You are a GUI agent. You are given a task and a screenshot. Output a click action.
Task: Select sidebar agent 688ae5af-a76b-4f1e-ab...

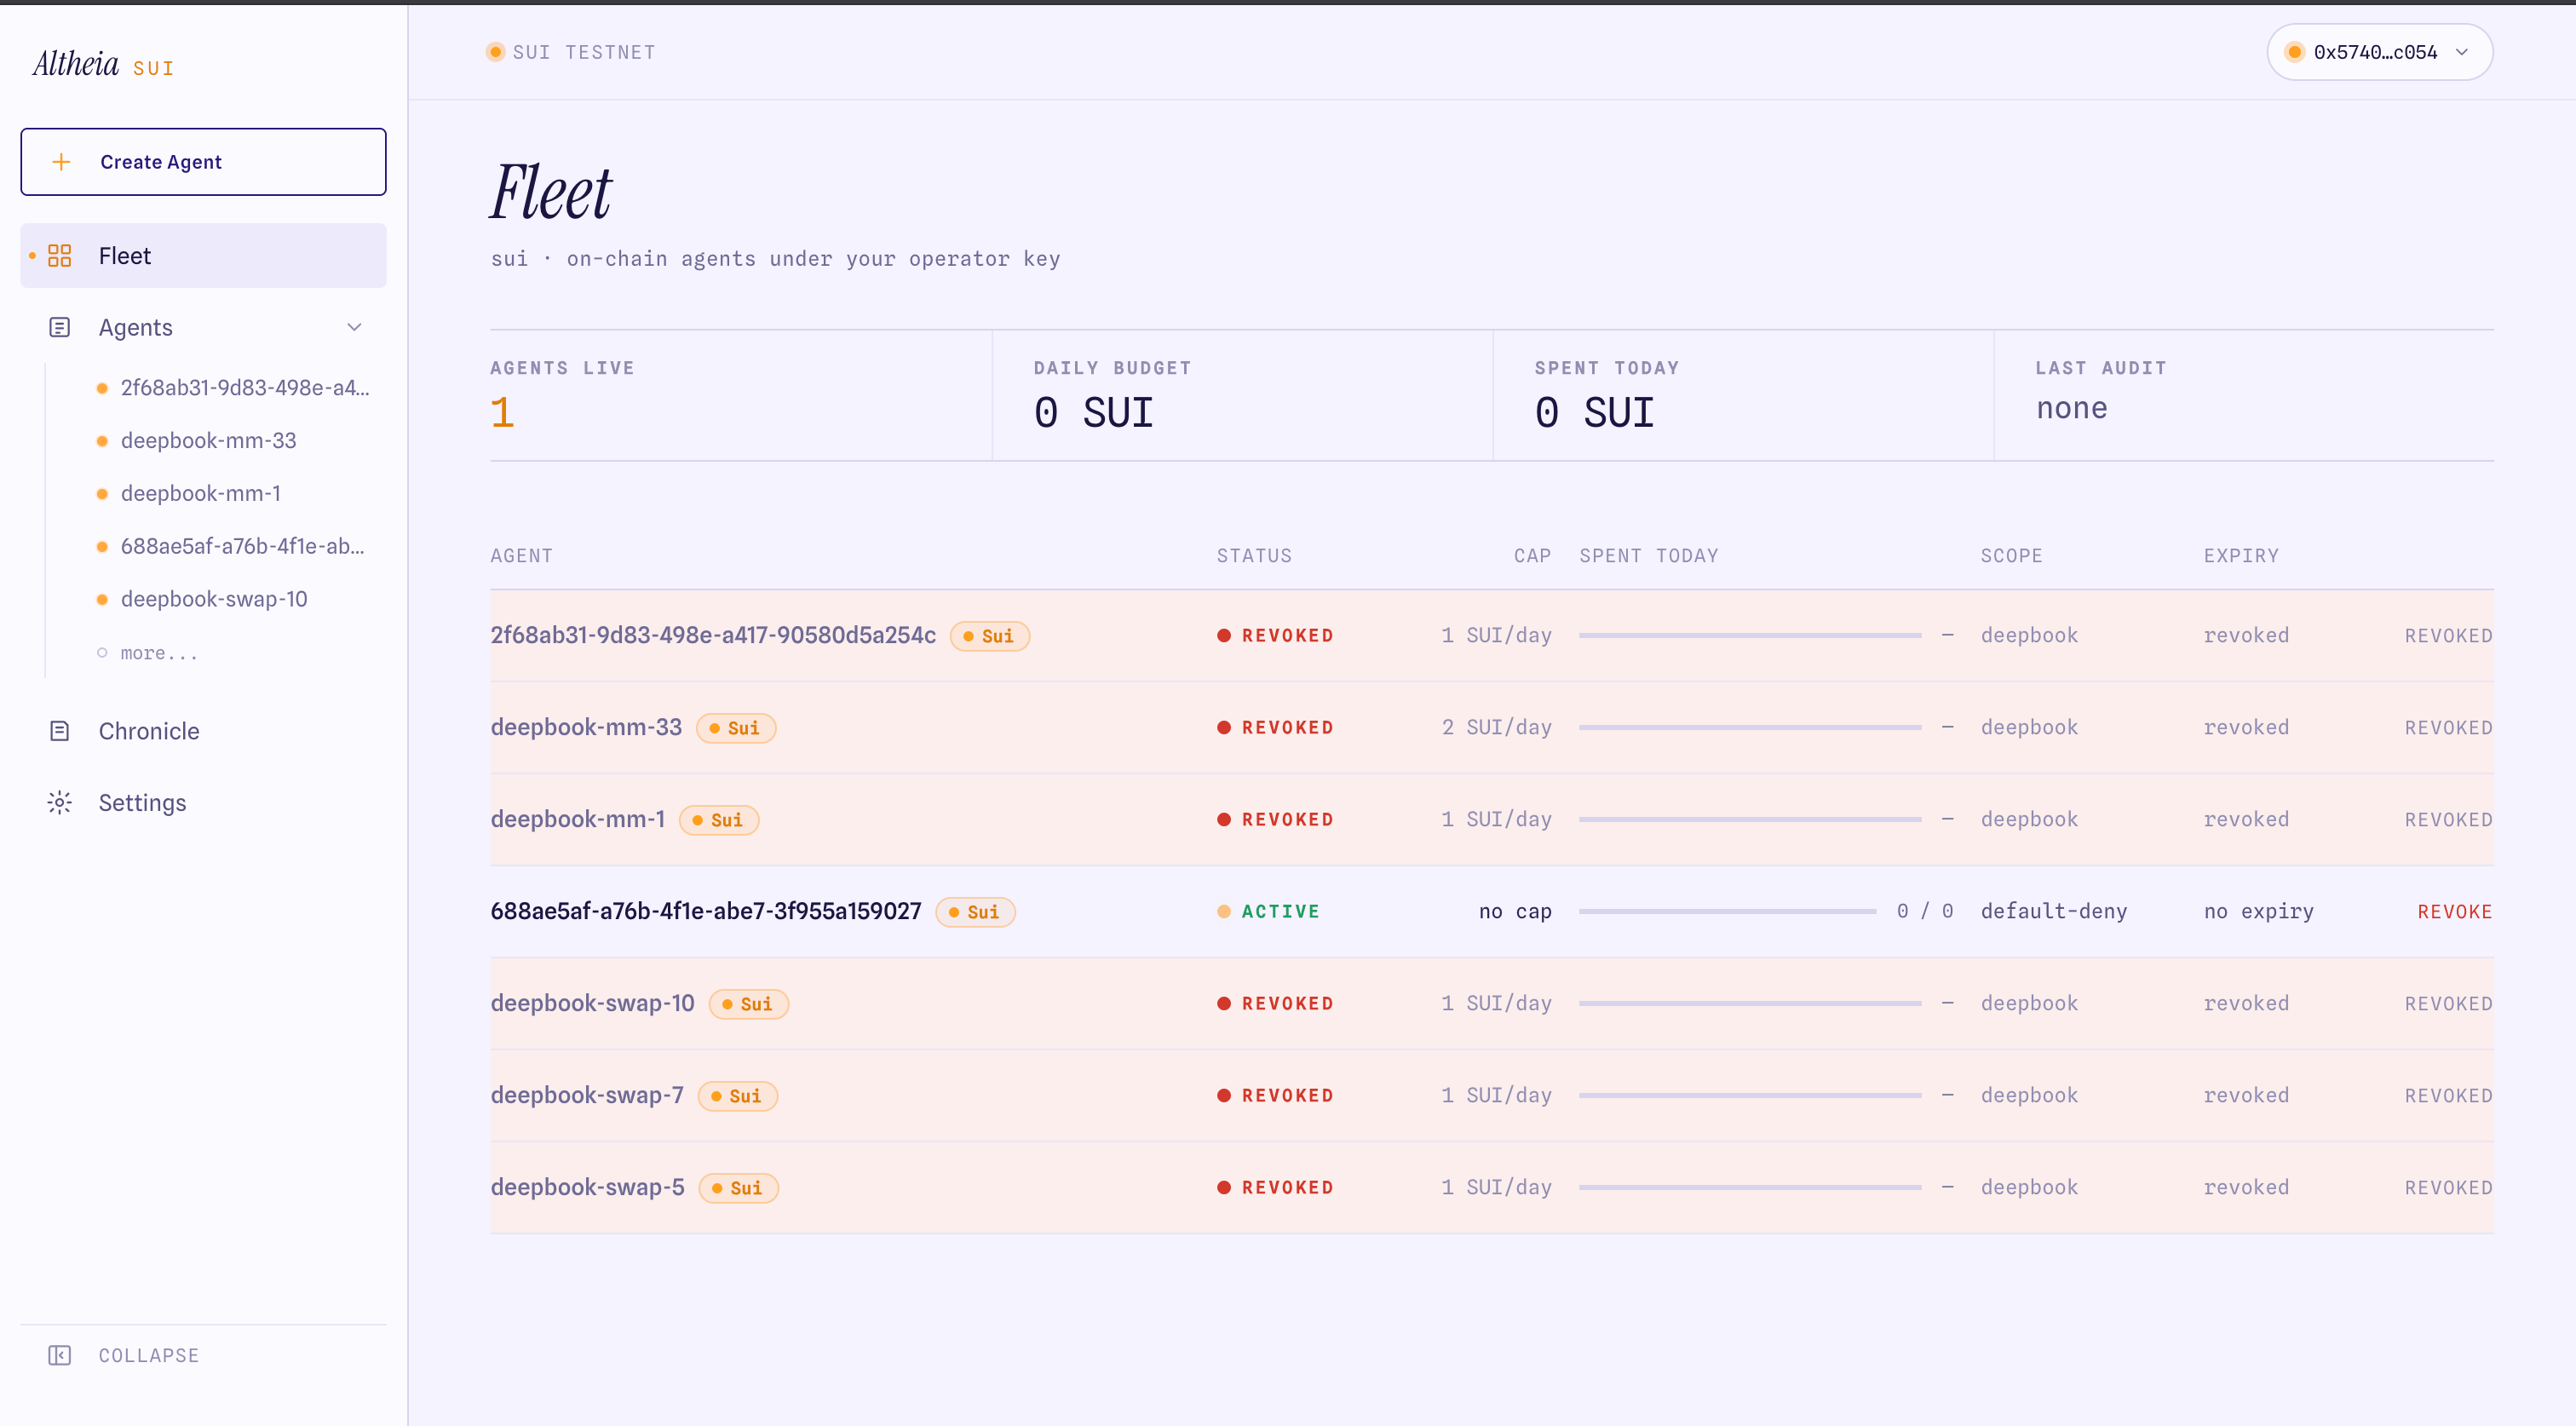tap(242, 547)
